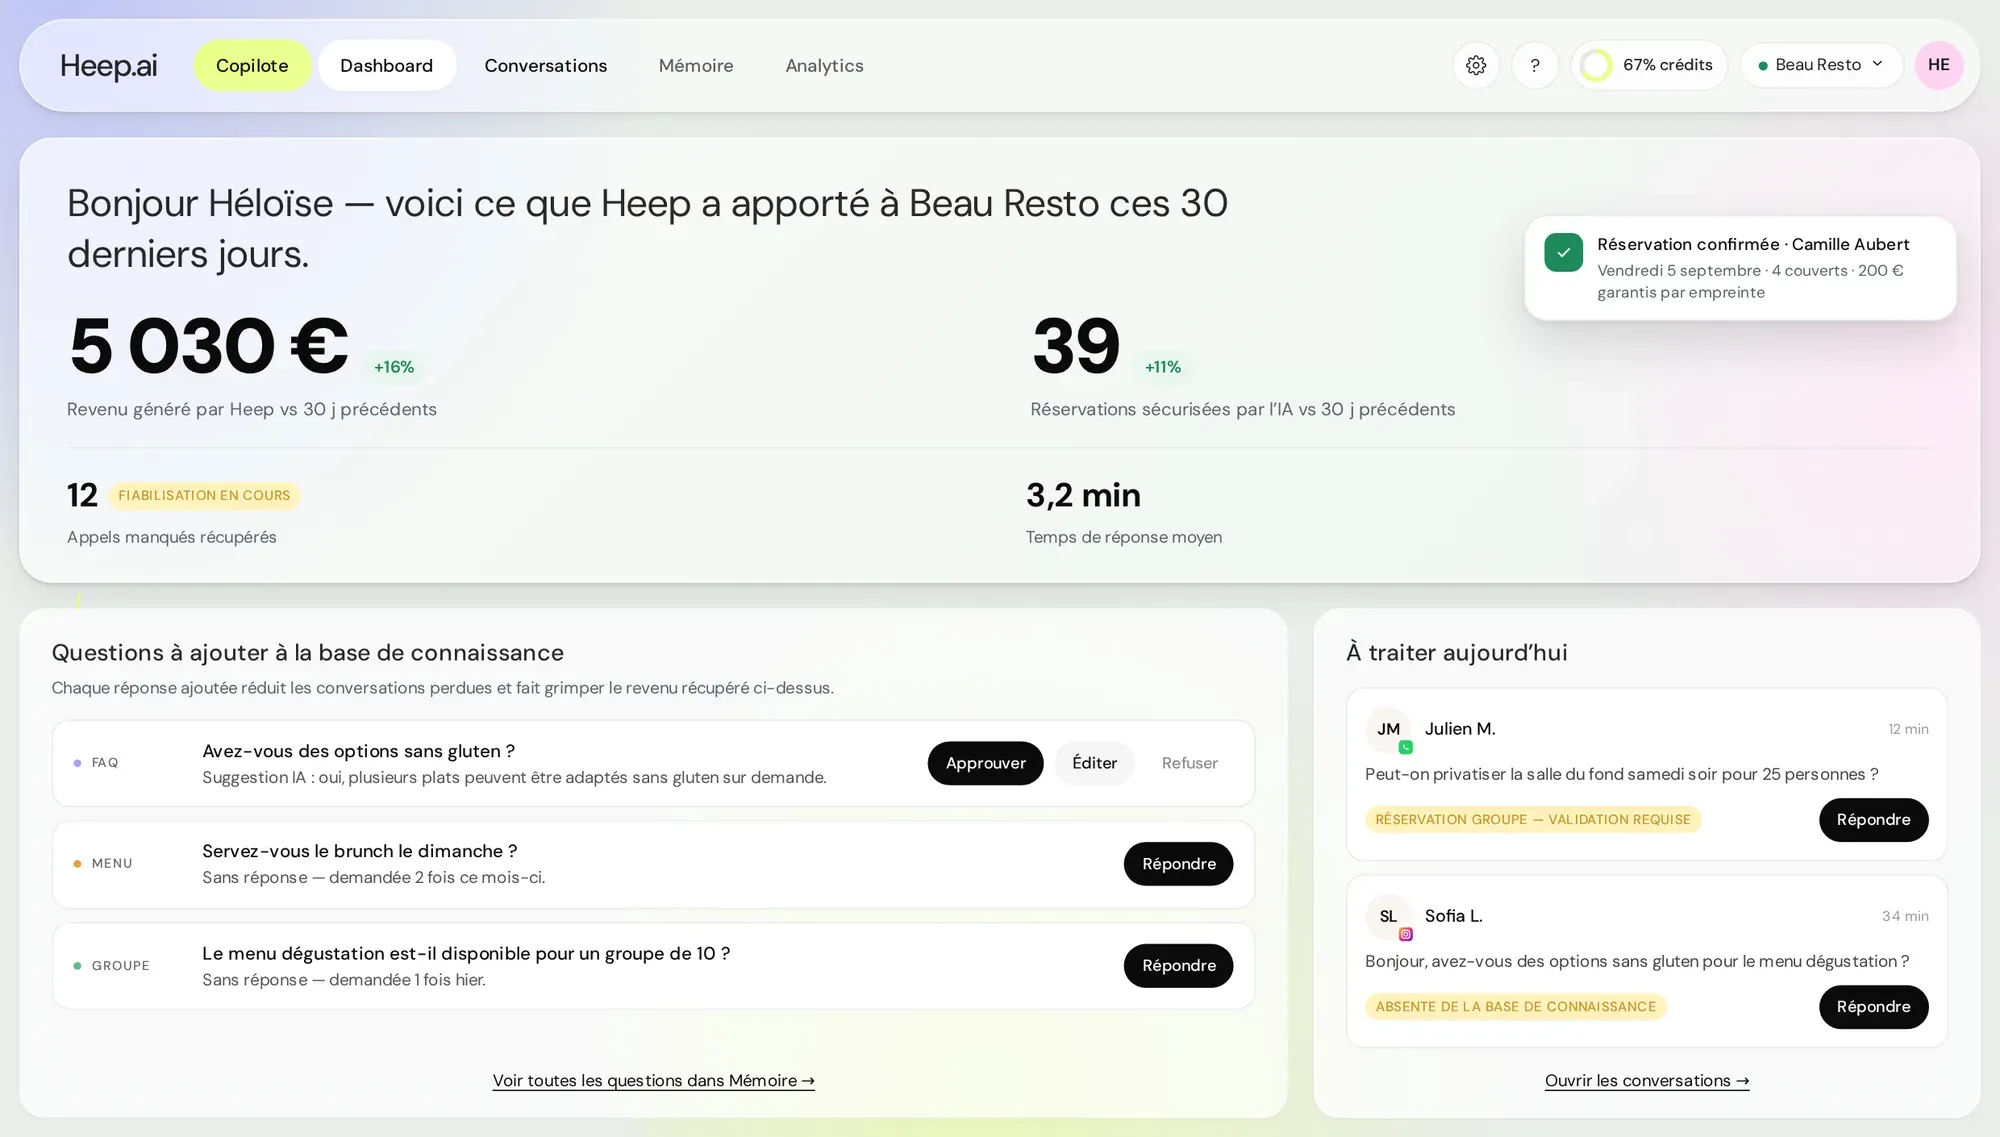Open the Mémoire tab
Screen dimensions: 2000x1137
tap(696, 65)
